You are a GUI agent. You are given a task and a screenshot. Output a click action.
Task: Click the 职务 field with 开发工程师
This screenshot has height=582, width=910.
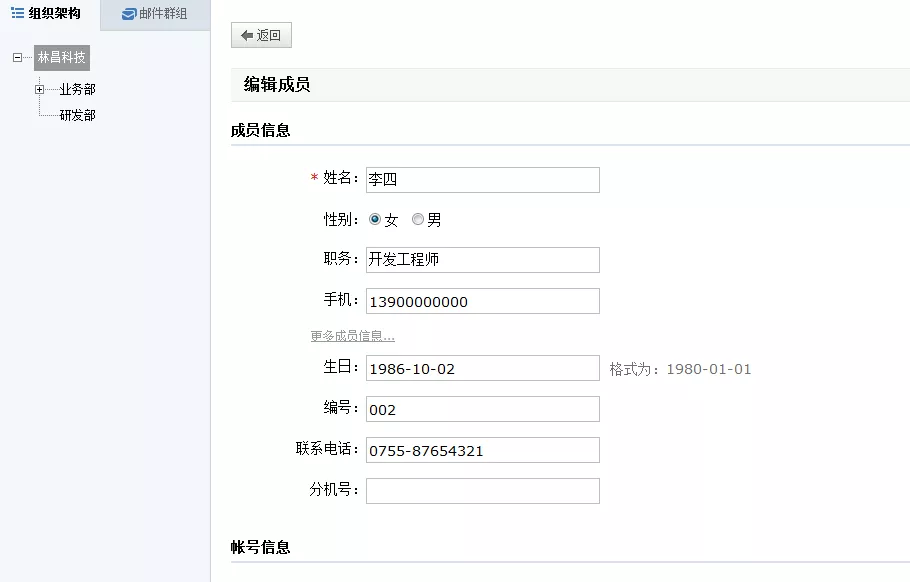point(482,260)
